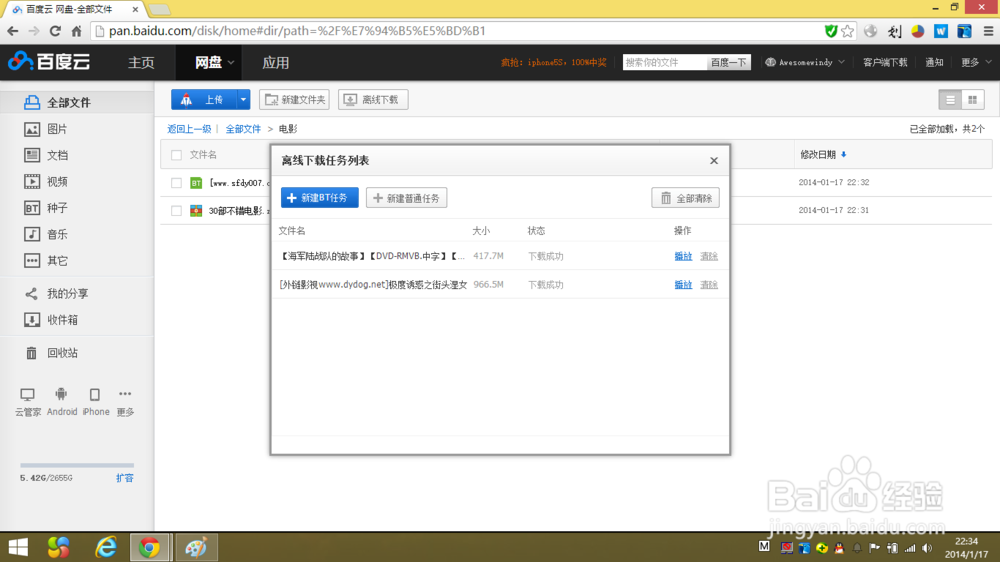Open 收件箱 inbox icon

point(32,320)
